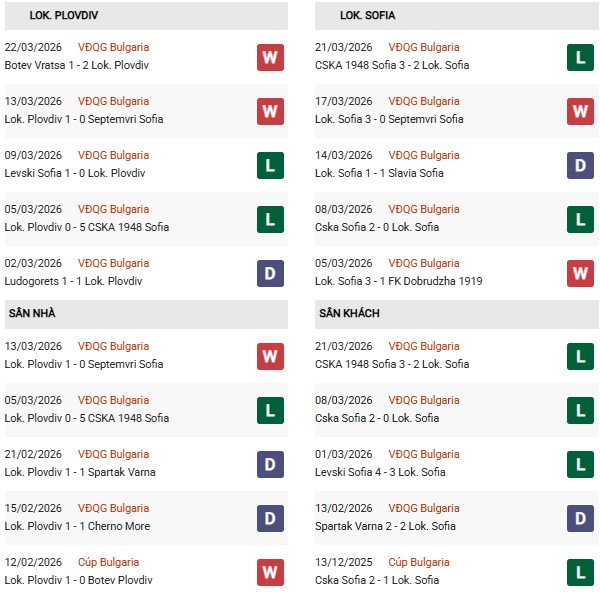Image resolution: width=600 pixels, height=592 pixels.
Task: Select the LOK. SOFIA section header
Action: (x=367, y=15)
